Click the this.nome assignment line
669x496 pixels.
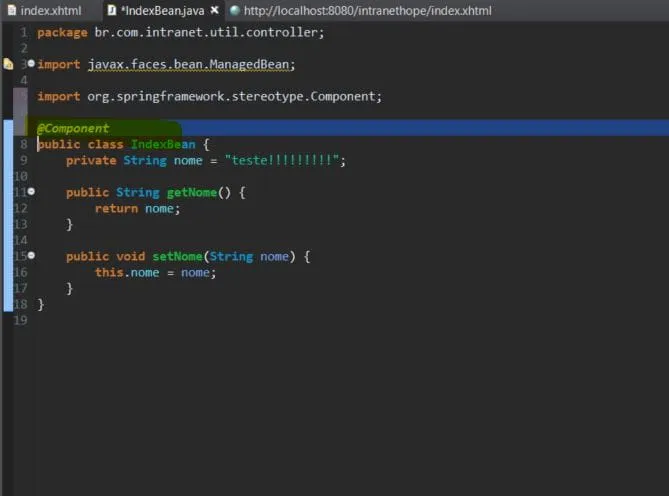click(155, 273)
